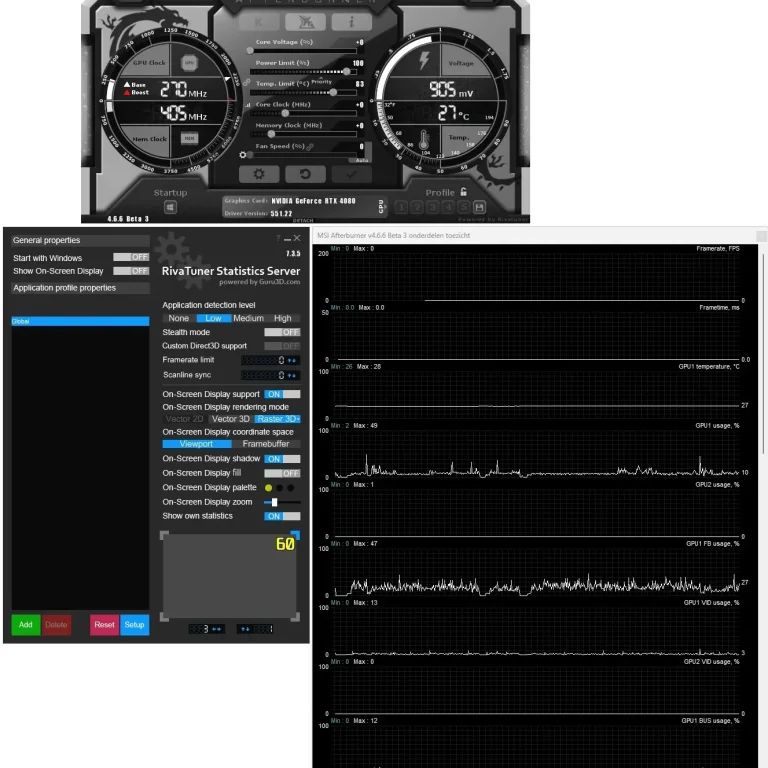Open the Raster 3D rendering mode dropdown
Image resolution: width=768 pixels, height=768 pixels.
coord(277,419)
